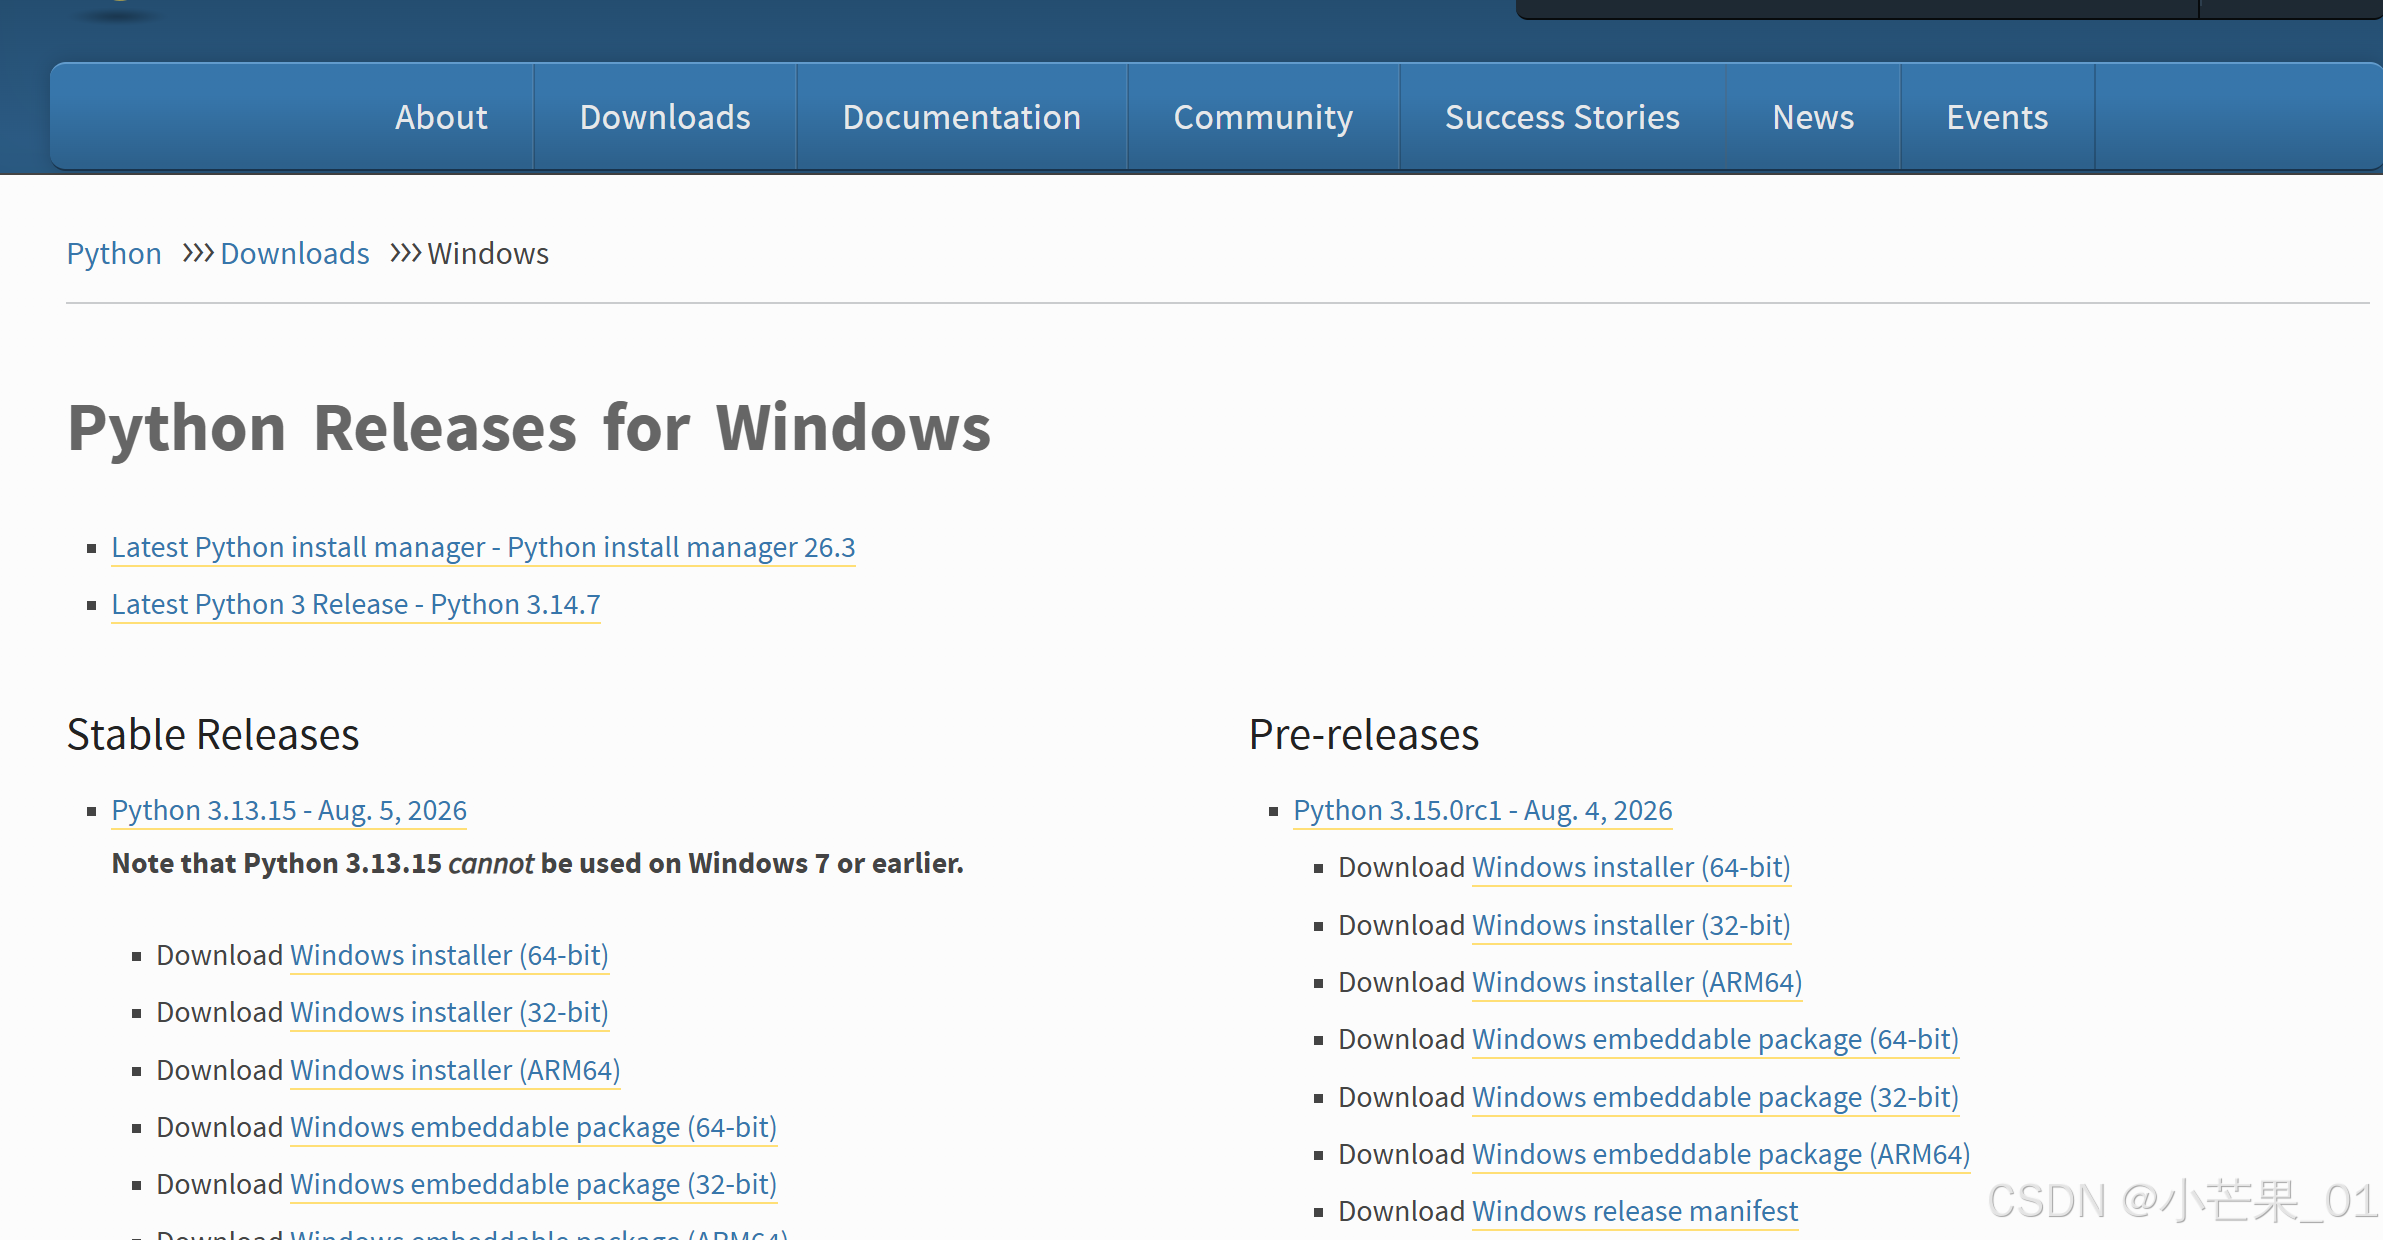Download pre-release Windows embeddable package (ARM64)
Viewport: 2383px width, 1240px height.
1721,1155
